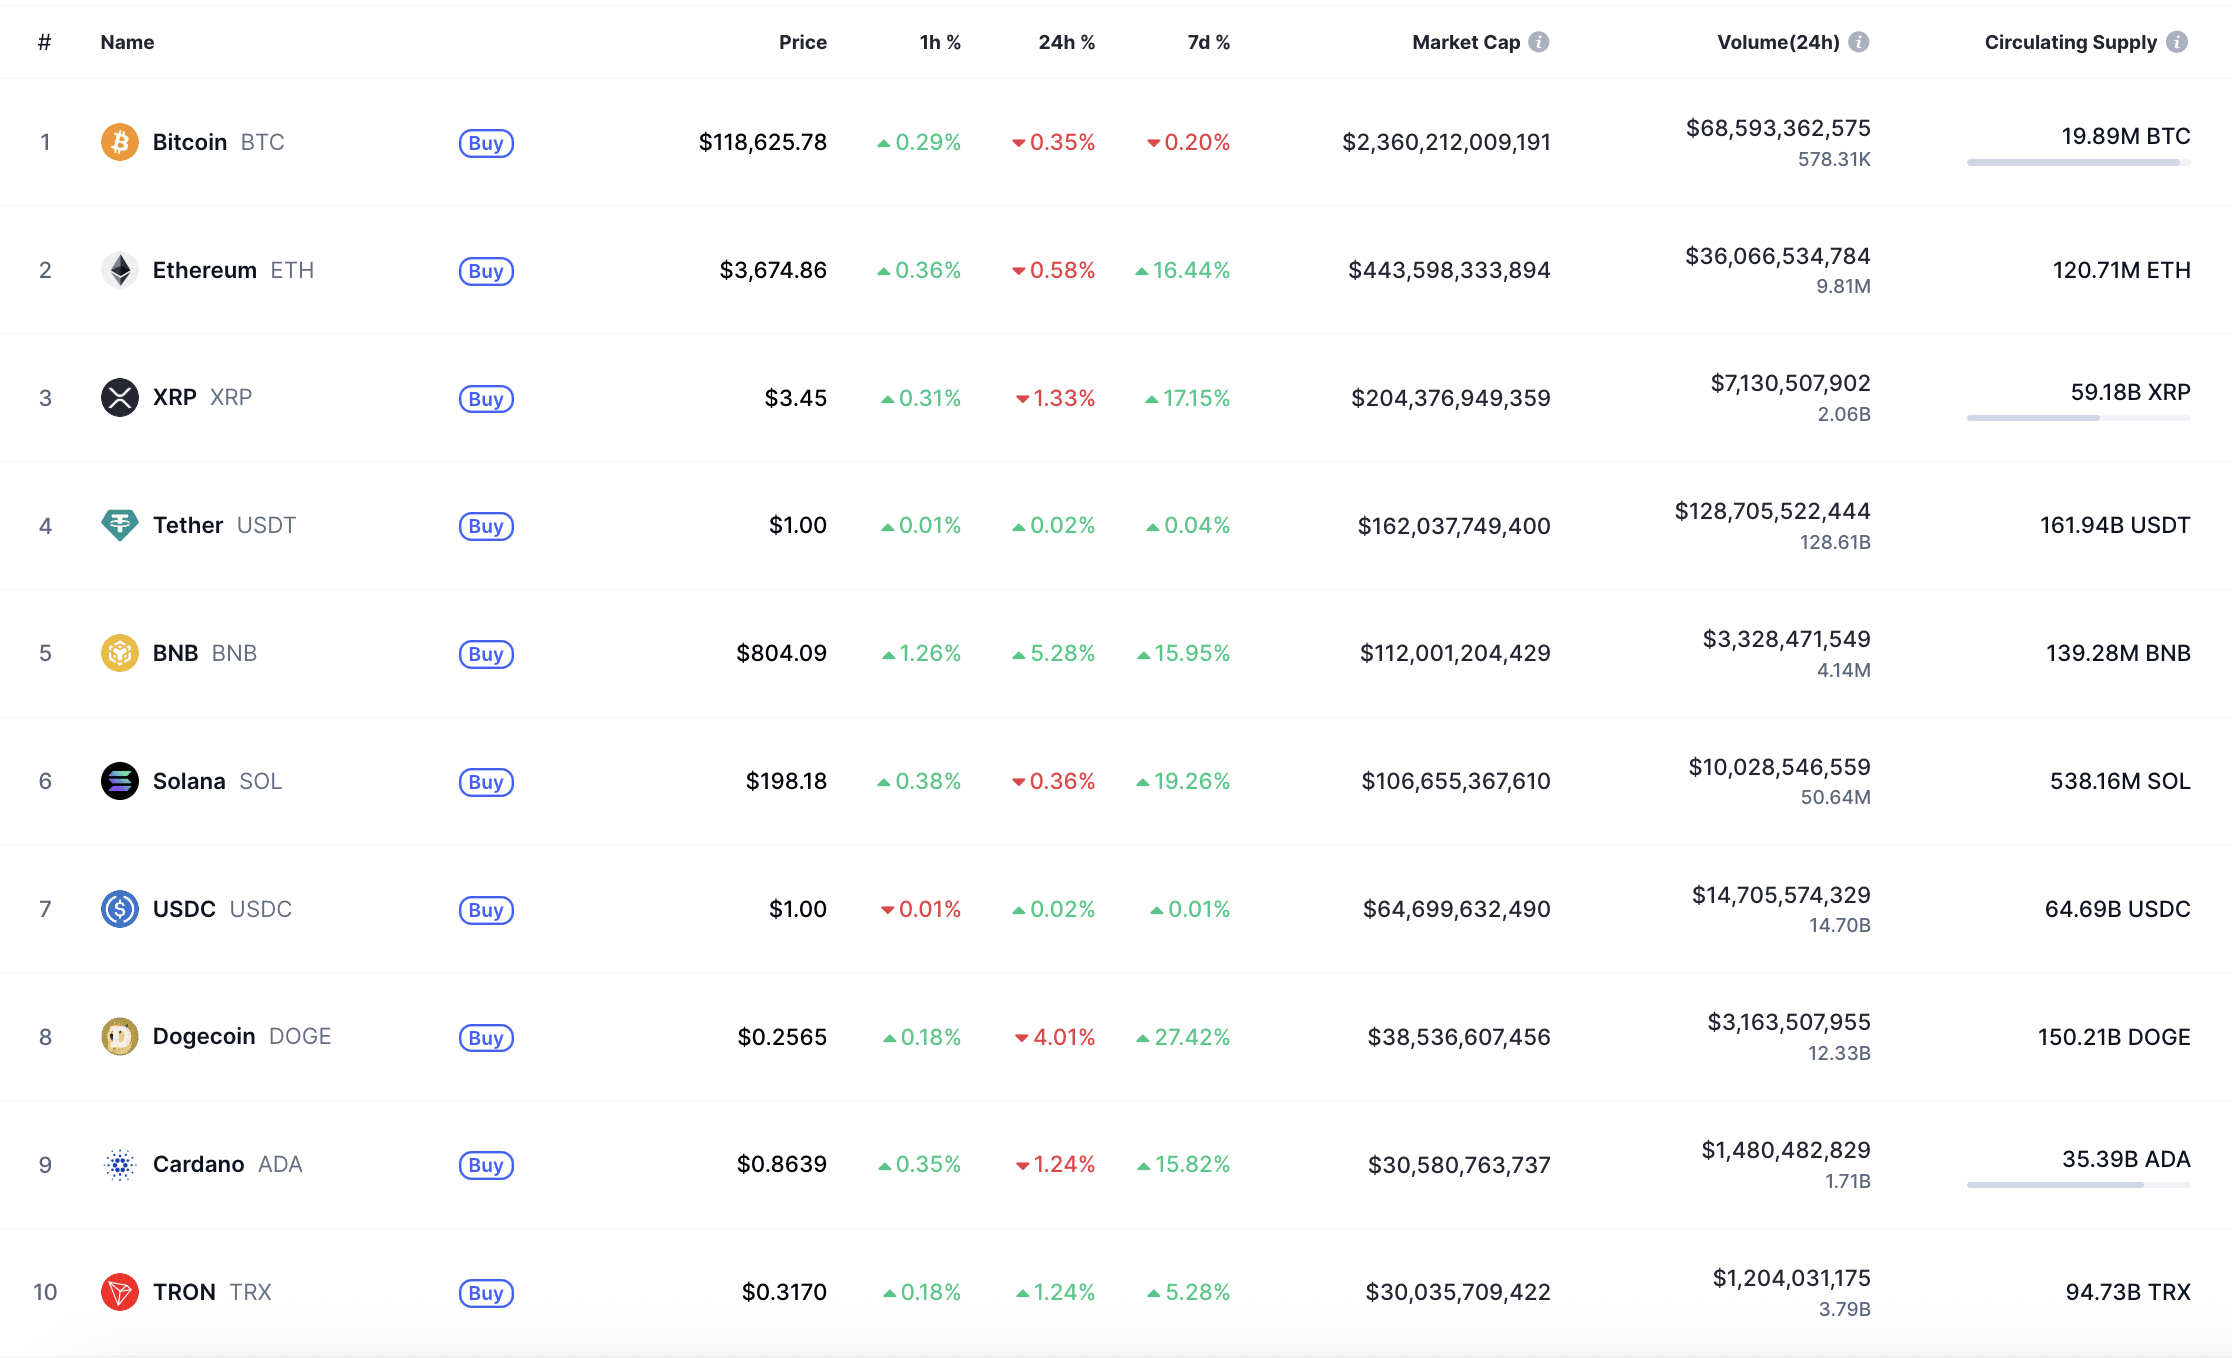Click the XRP coin logo
2232x1358 pixels.
[119, 397]
